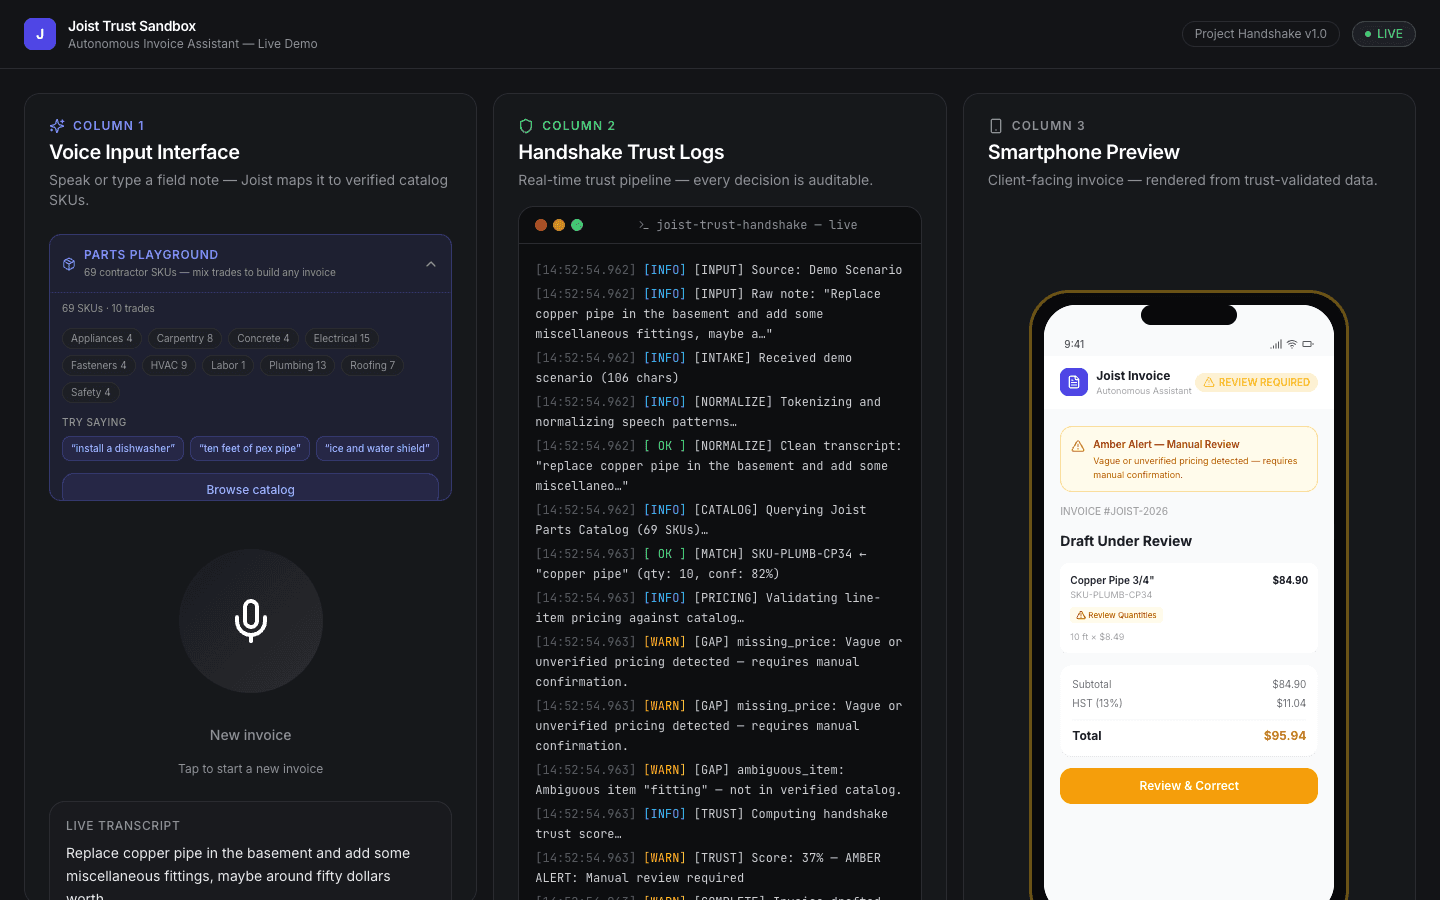Click the Column 1 sparkle icon
The width and height of the screenshot is (1440, 900).
coord(57,126)
